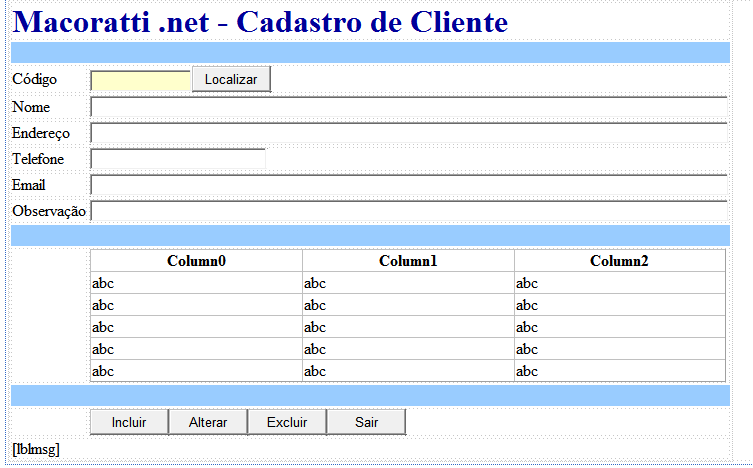Select the Column2 grid header
The width and height of the screenshot is (753, 468).
tap(619, 261)
